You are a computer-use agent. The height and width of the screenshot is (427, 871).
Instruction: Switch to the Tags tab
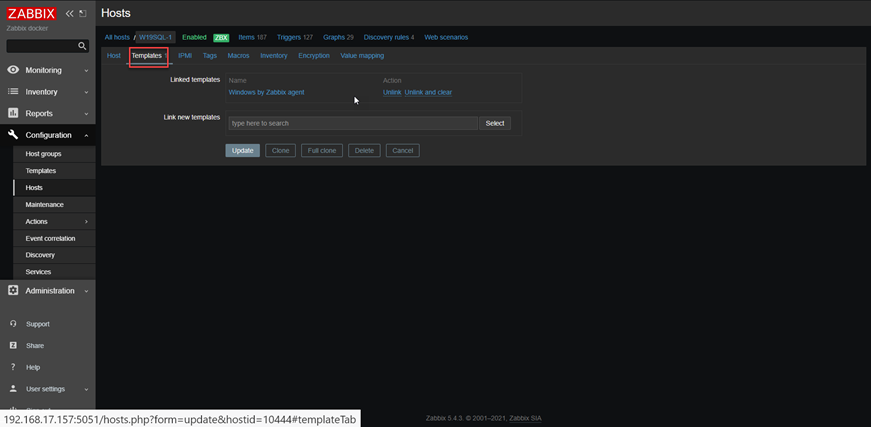point(209,56)
